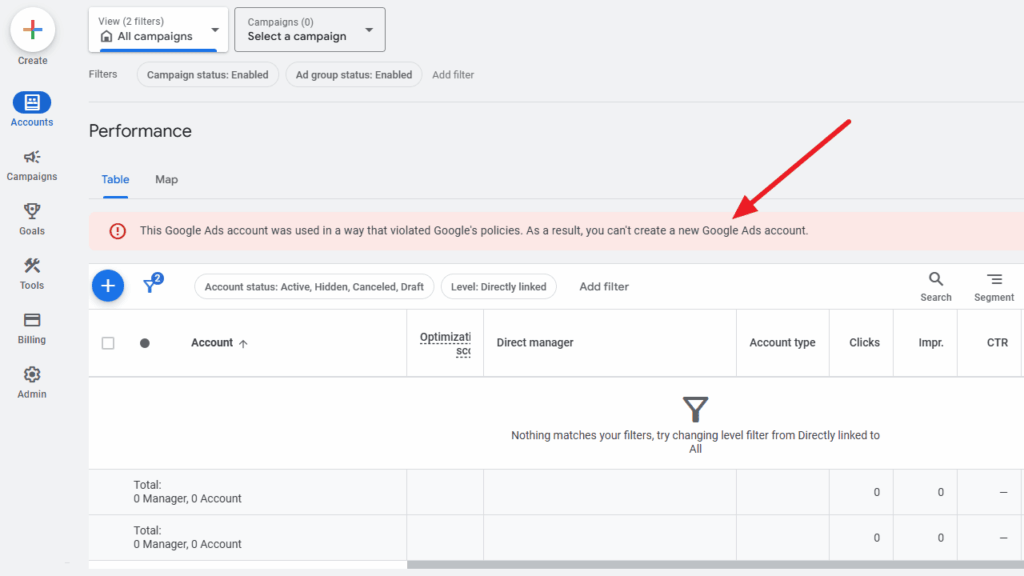Open the Select a campaign dropdown
The width and height of the screenshot is (1024, 576).
tap(309, 30)
